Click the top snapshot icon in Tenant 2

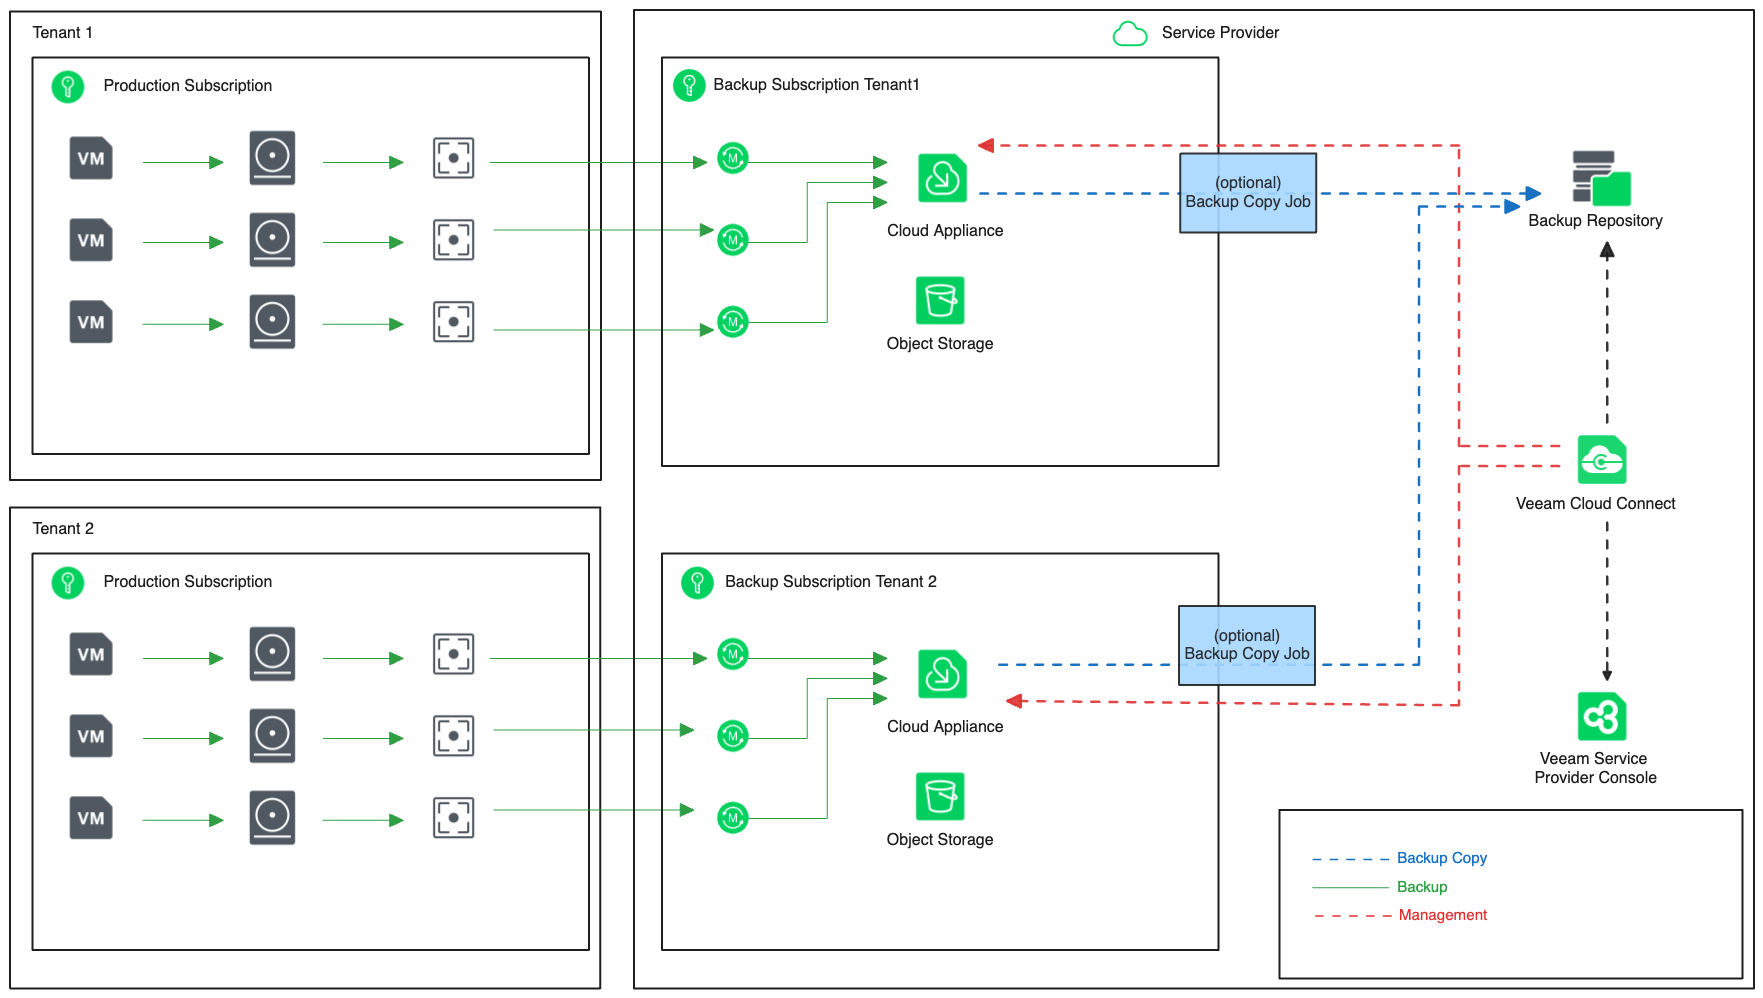click(454, 654)
